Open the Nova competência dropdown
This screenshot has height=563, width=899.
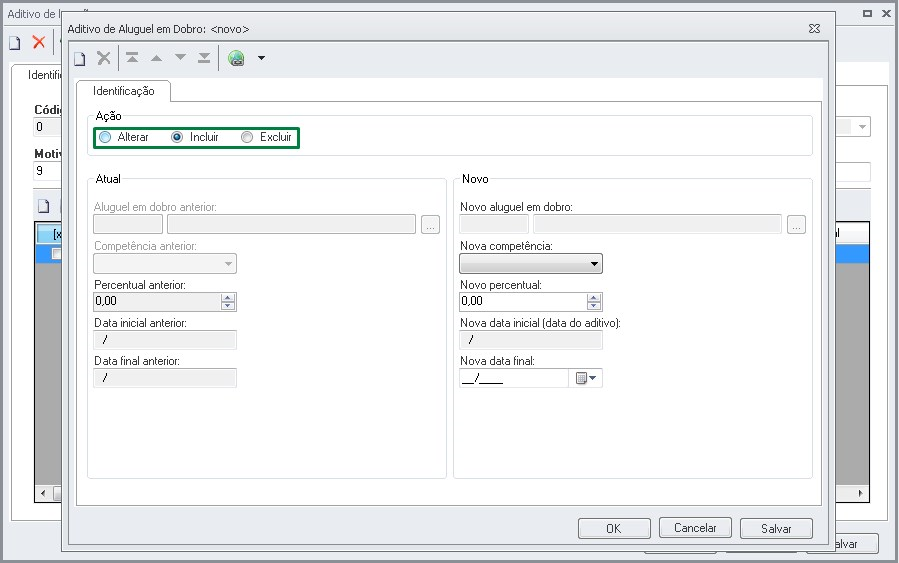click(531, 264)
